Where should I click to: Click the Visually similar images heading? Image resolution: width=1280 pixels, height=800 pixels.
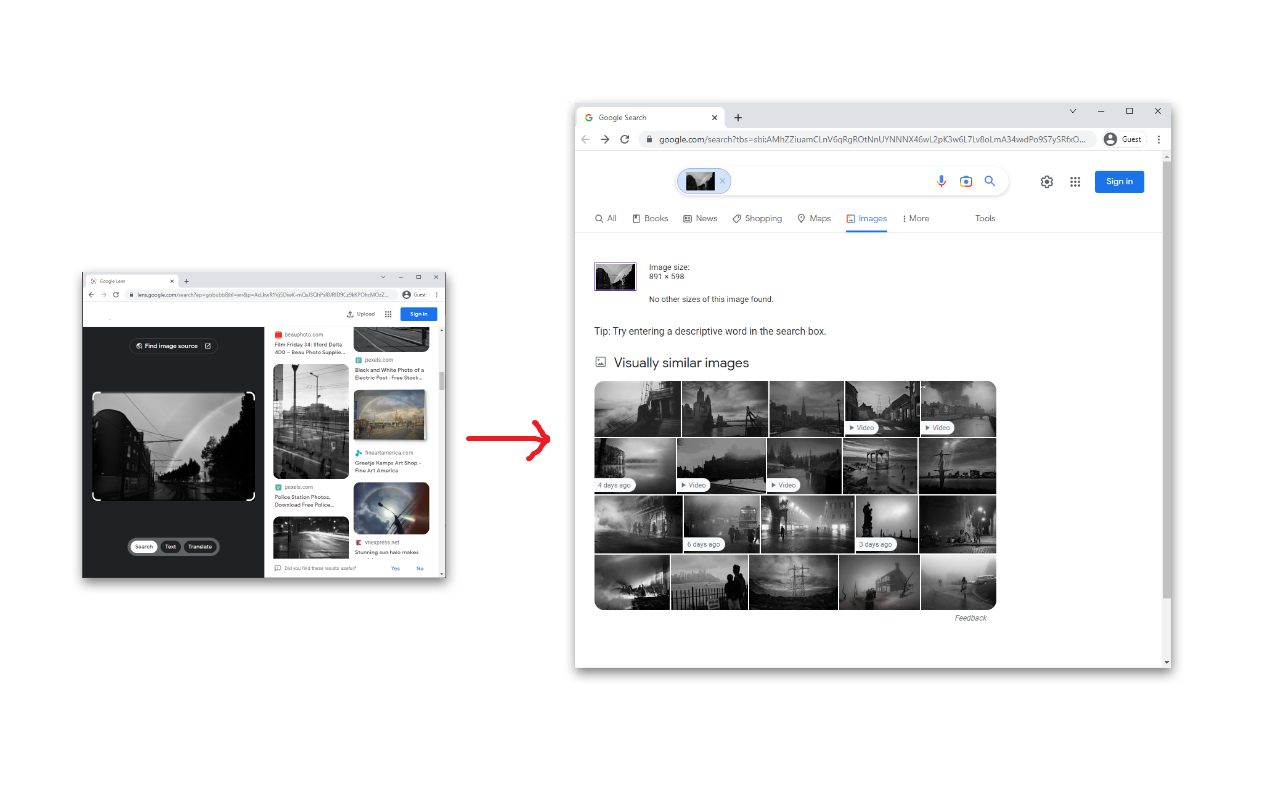click(x=681, y=363)
